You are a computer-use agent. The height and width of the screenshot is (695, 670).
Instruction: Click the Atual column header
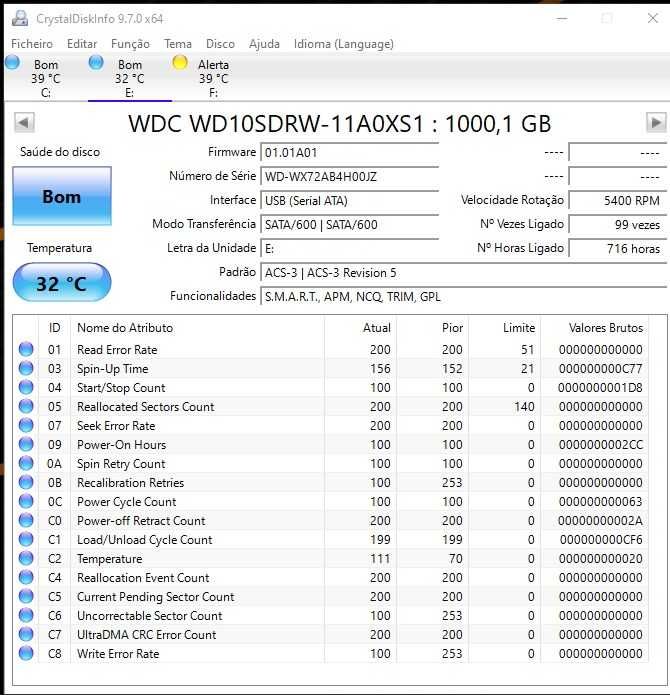pos(377,328)
